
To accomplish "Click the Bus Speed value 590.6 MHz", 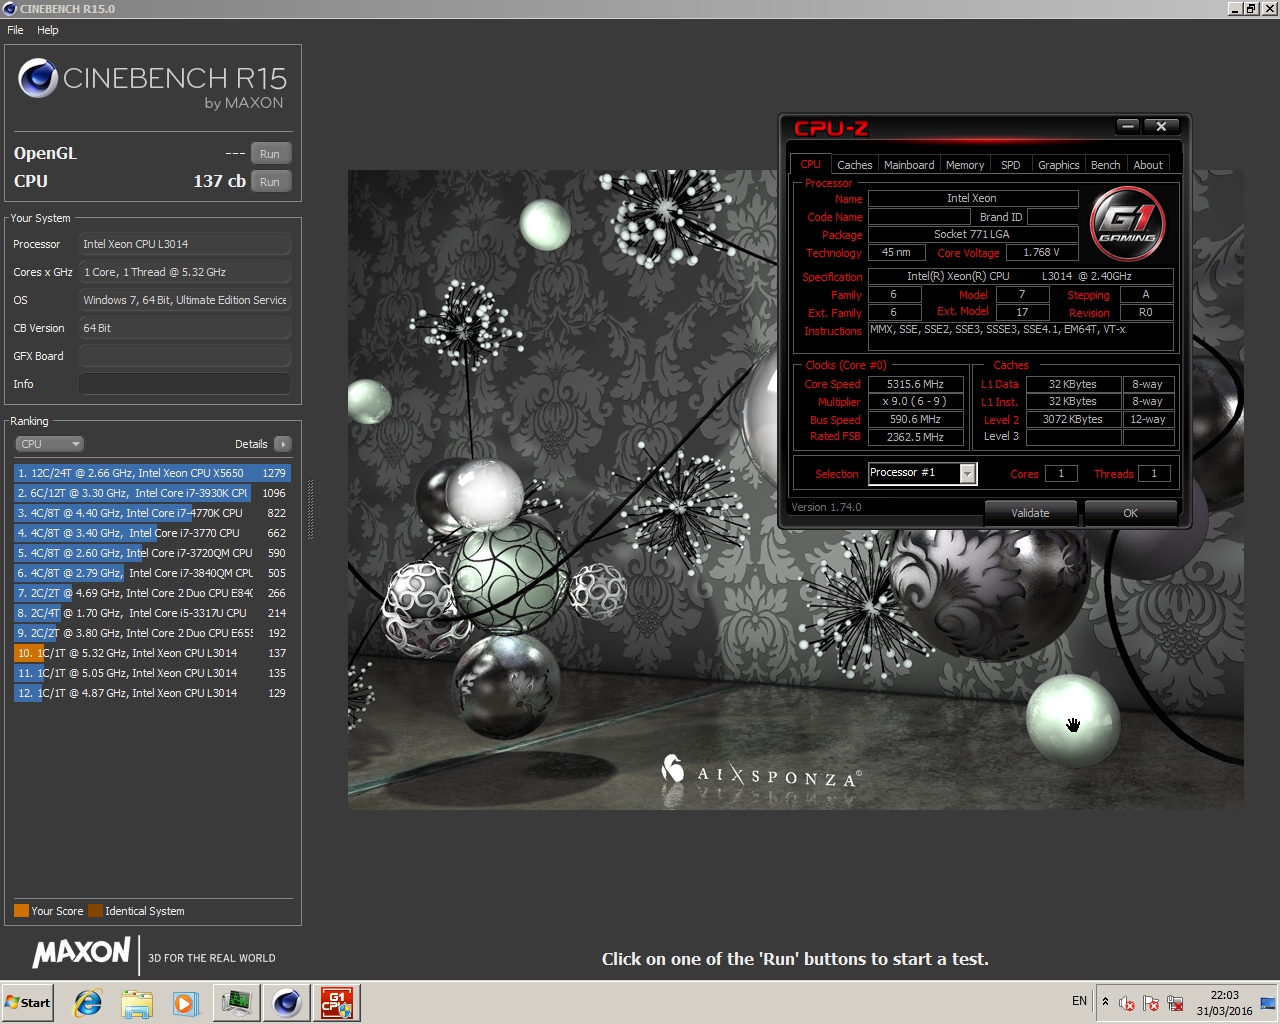I will (915, 420).
